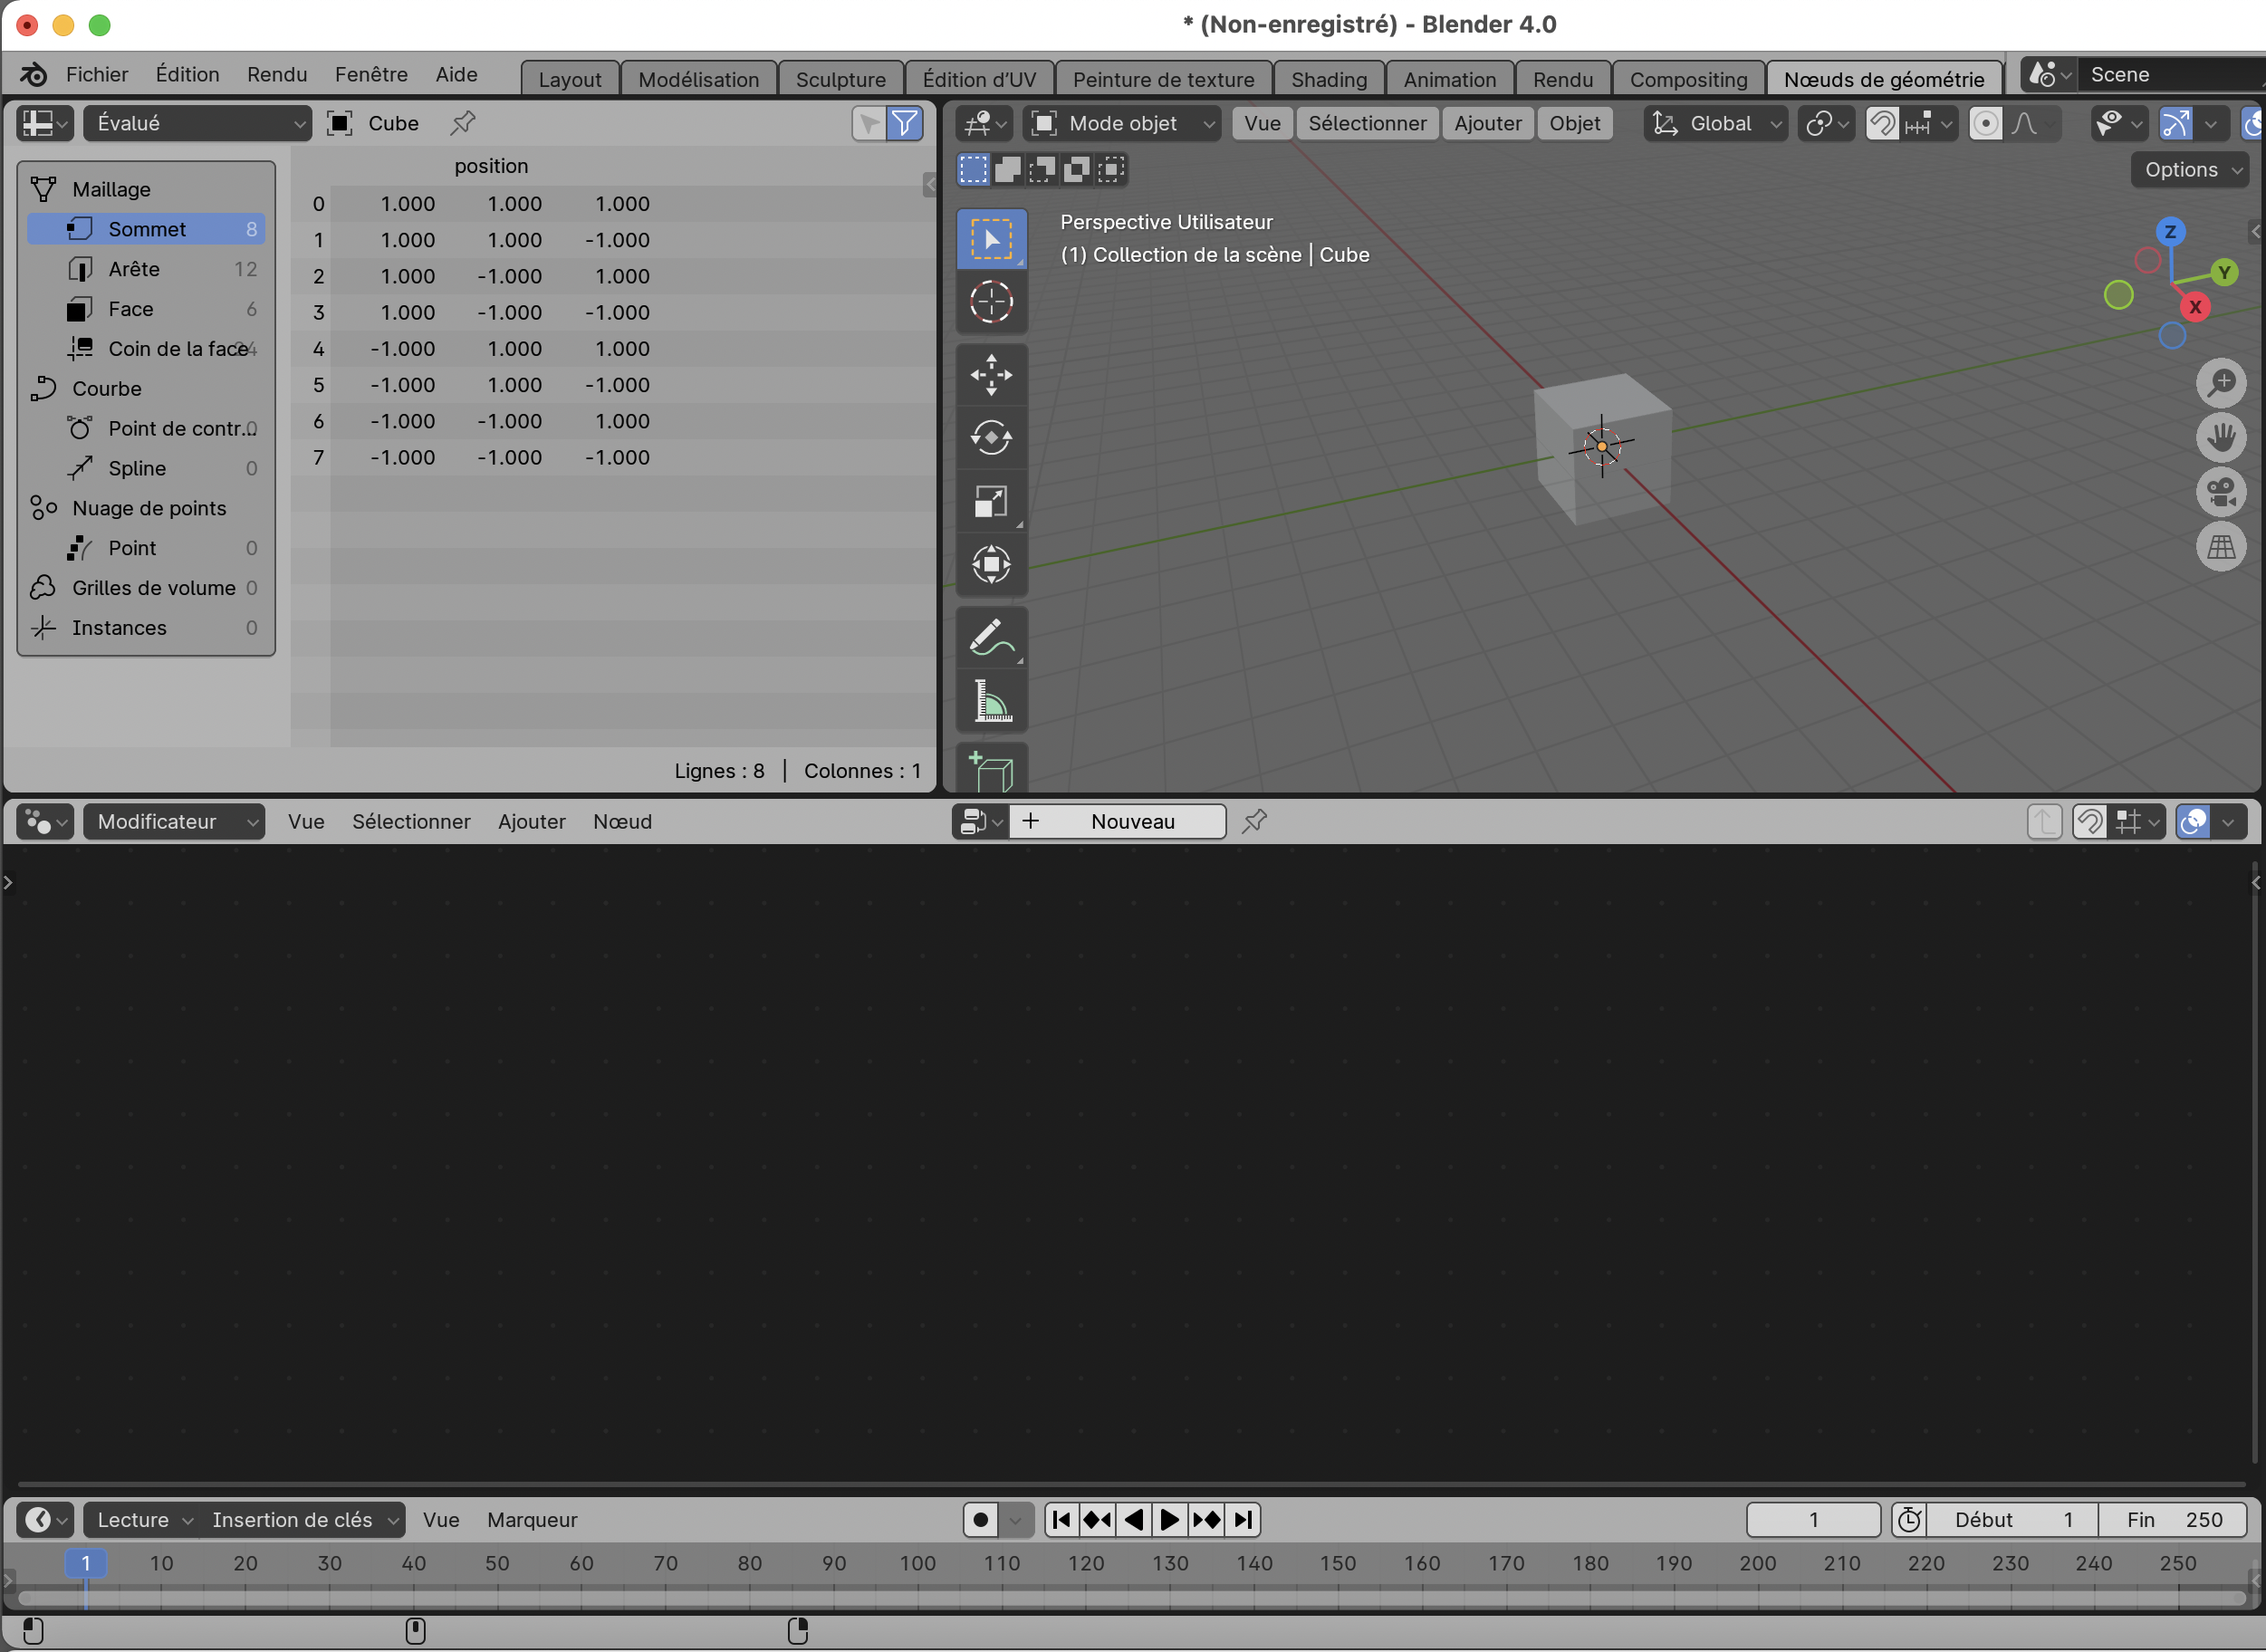
Task: Select the Annotate pencil tool
Action: (x=990, y=638)
